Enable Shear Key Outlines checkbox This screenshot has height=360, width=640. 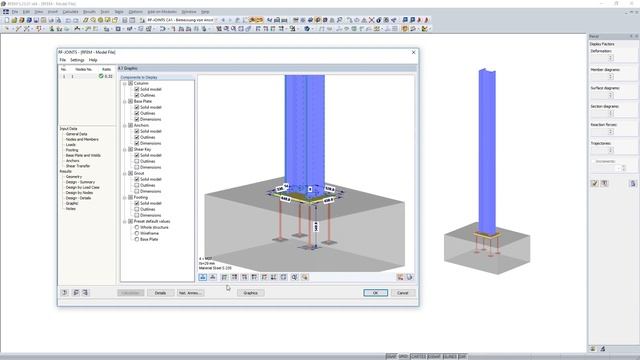pos(137,161)
